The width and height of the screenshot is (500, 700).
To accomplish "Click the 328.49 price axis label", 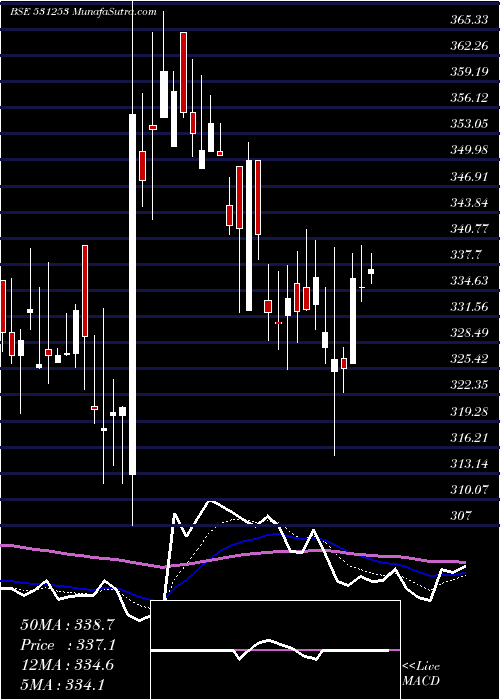I will (x=470, y=333).
